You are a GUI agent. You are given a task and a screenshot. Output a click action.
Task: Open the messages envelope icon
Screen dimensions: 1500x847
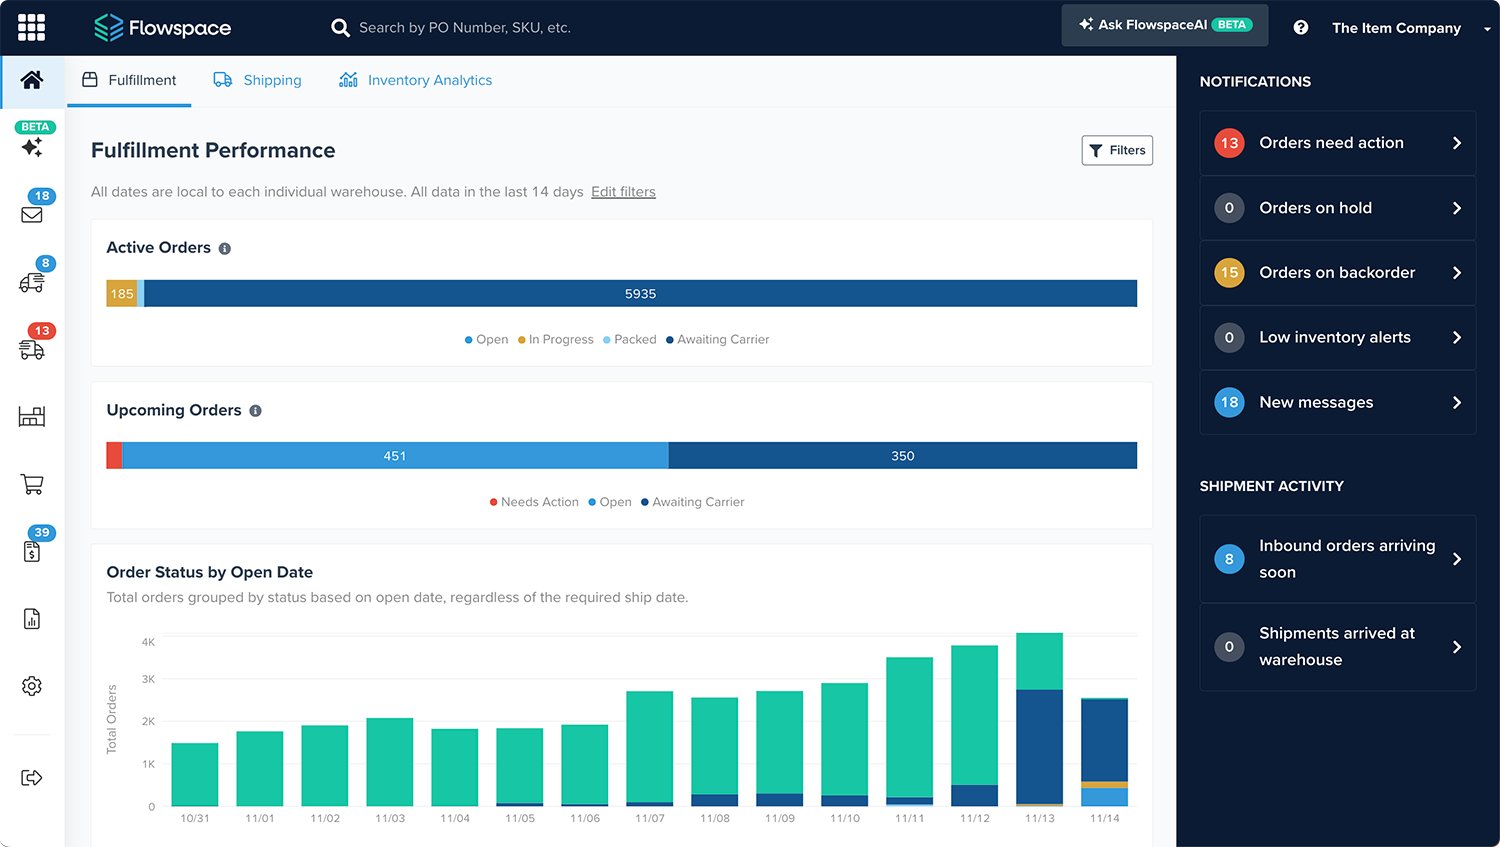click(x=32, y=214)
